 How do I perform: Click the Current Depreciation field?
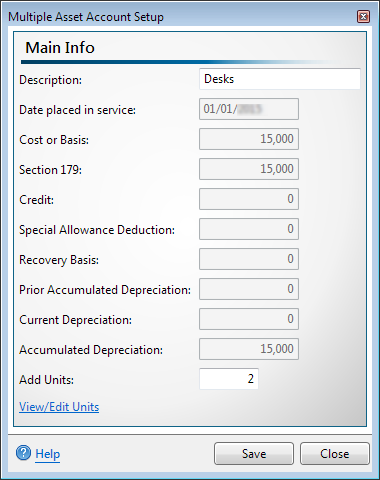[x=249, y=319]
